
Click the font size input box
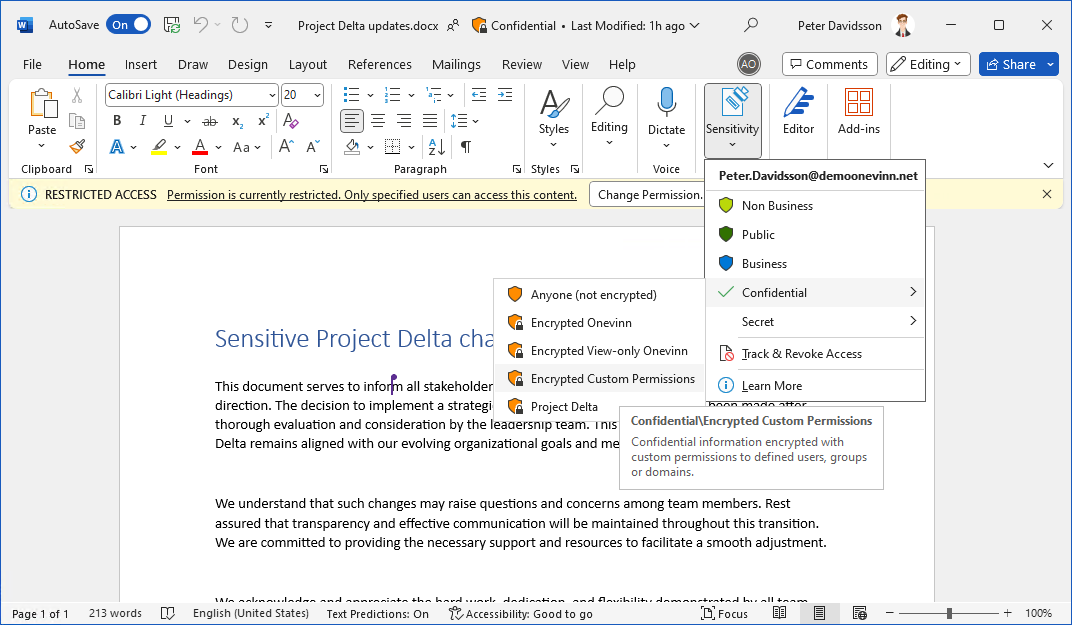[296, 95]
